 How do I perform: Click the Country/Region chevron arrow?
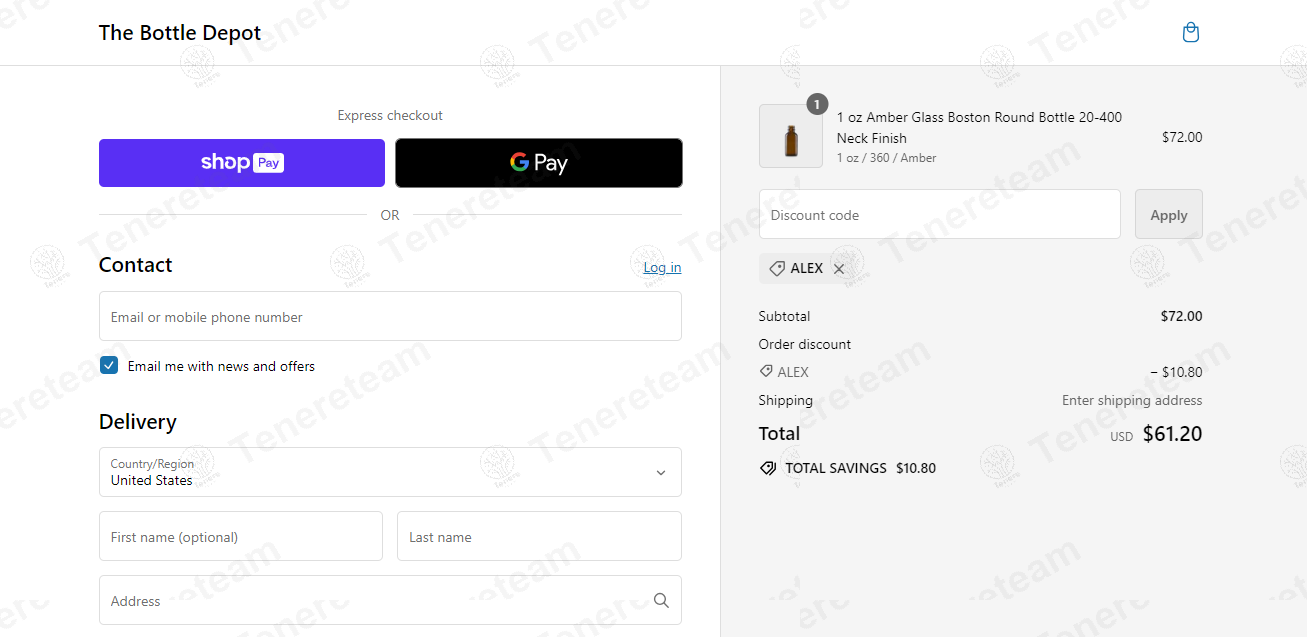coord(660,473)
